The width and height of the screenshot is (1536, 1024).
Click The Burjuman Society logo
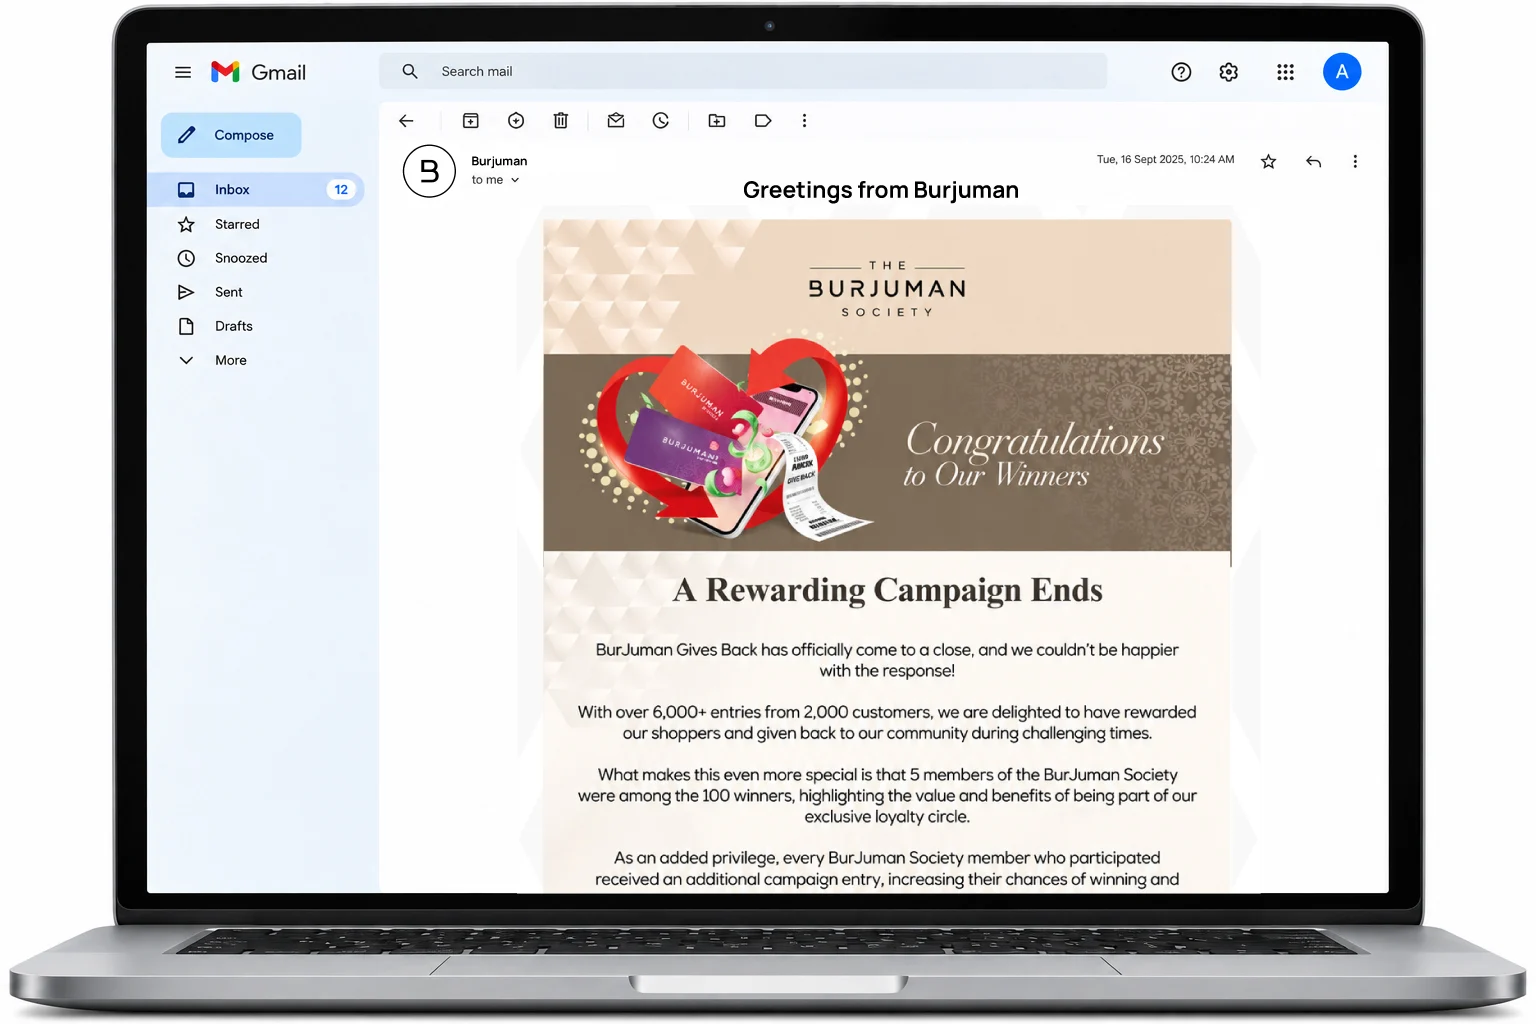(x=887, y=289)
